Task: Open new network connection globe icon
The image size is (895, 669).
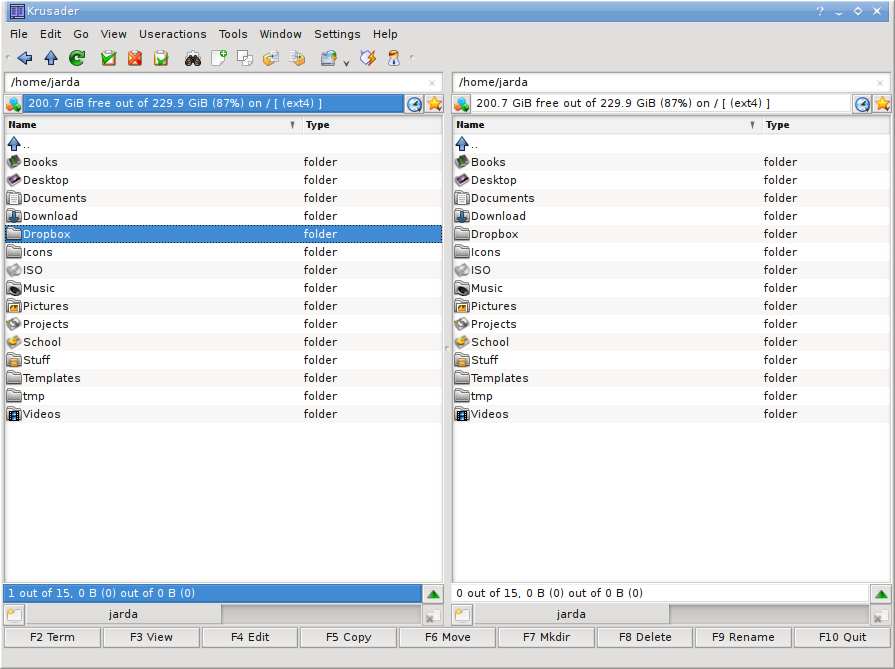Action: click(x=328, y=58)
